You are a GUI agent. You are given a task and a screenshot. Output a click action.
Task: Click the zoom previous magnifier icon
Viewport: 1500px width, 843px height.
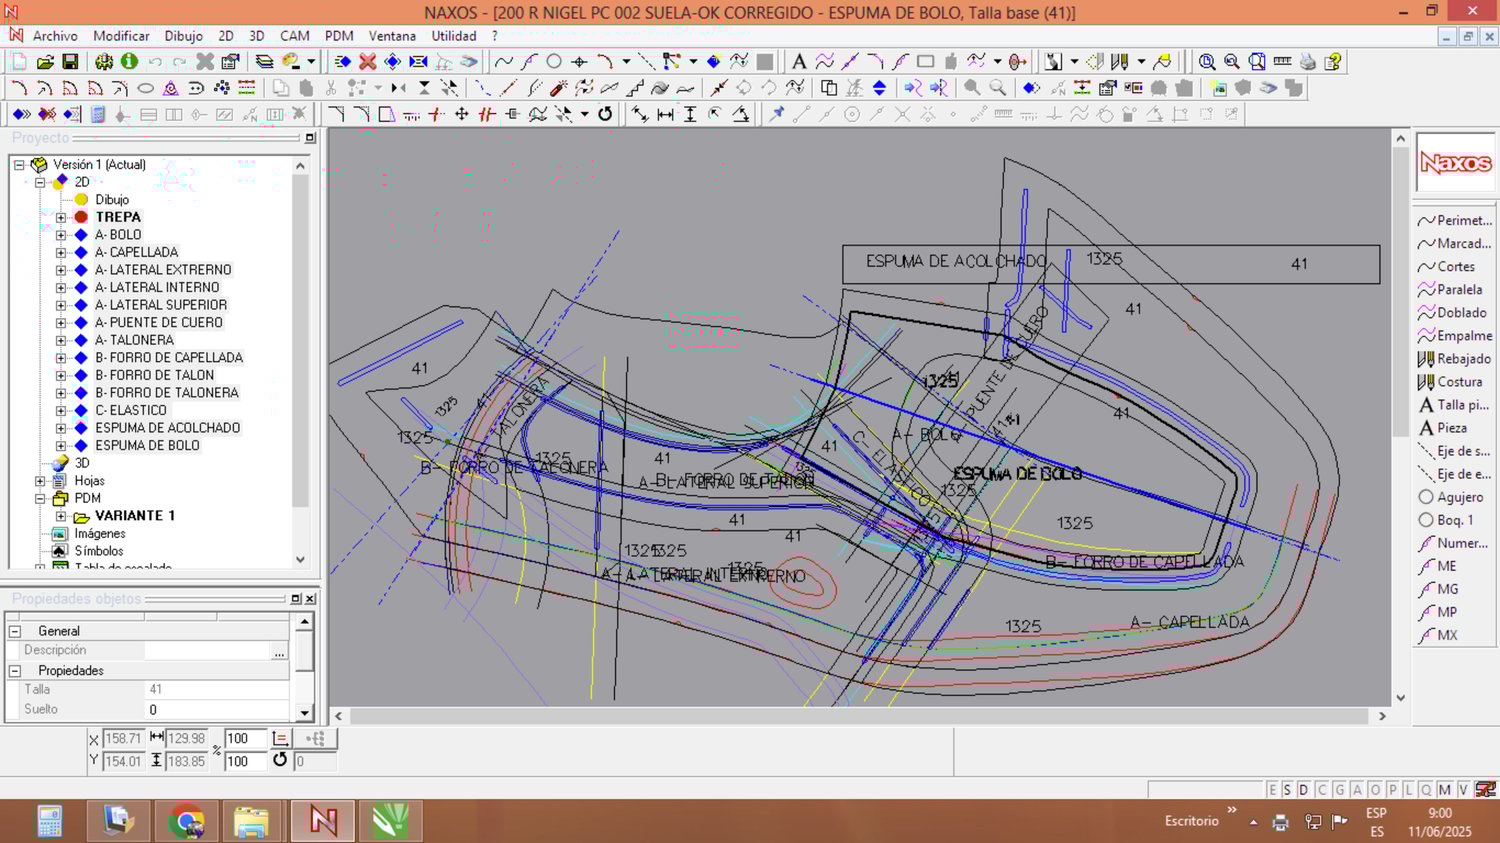[x=1232, y=62]
